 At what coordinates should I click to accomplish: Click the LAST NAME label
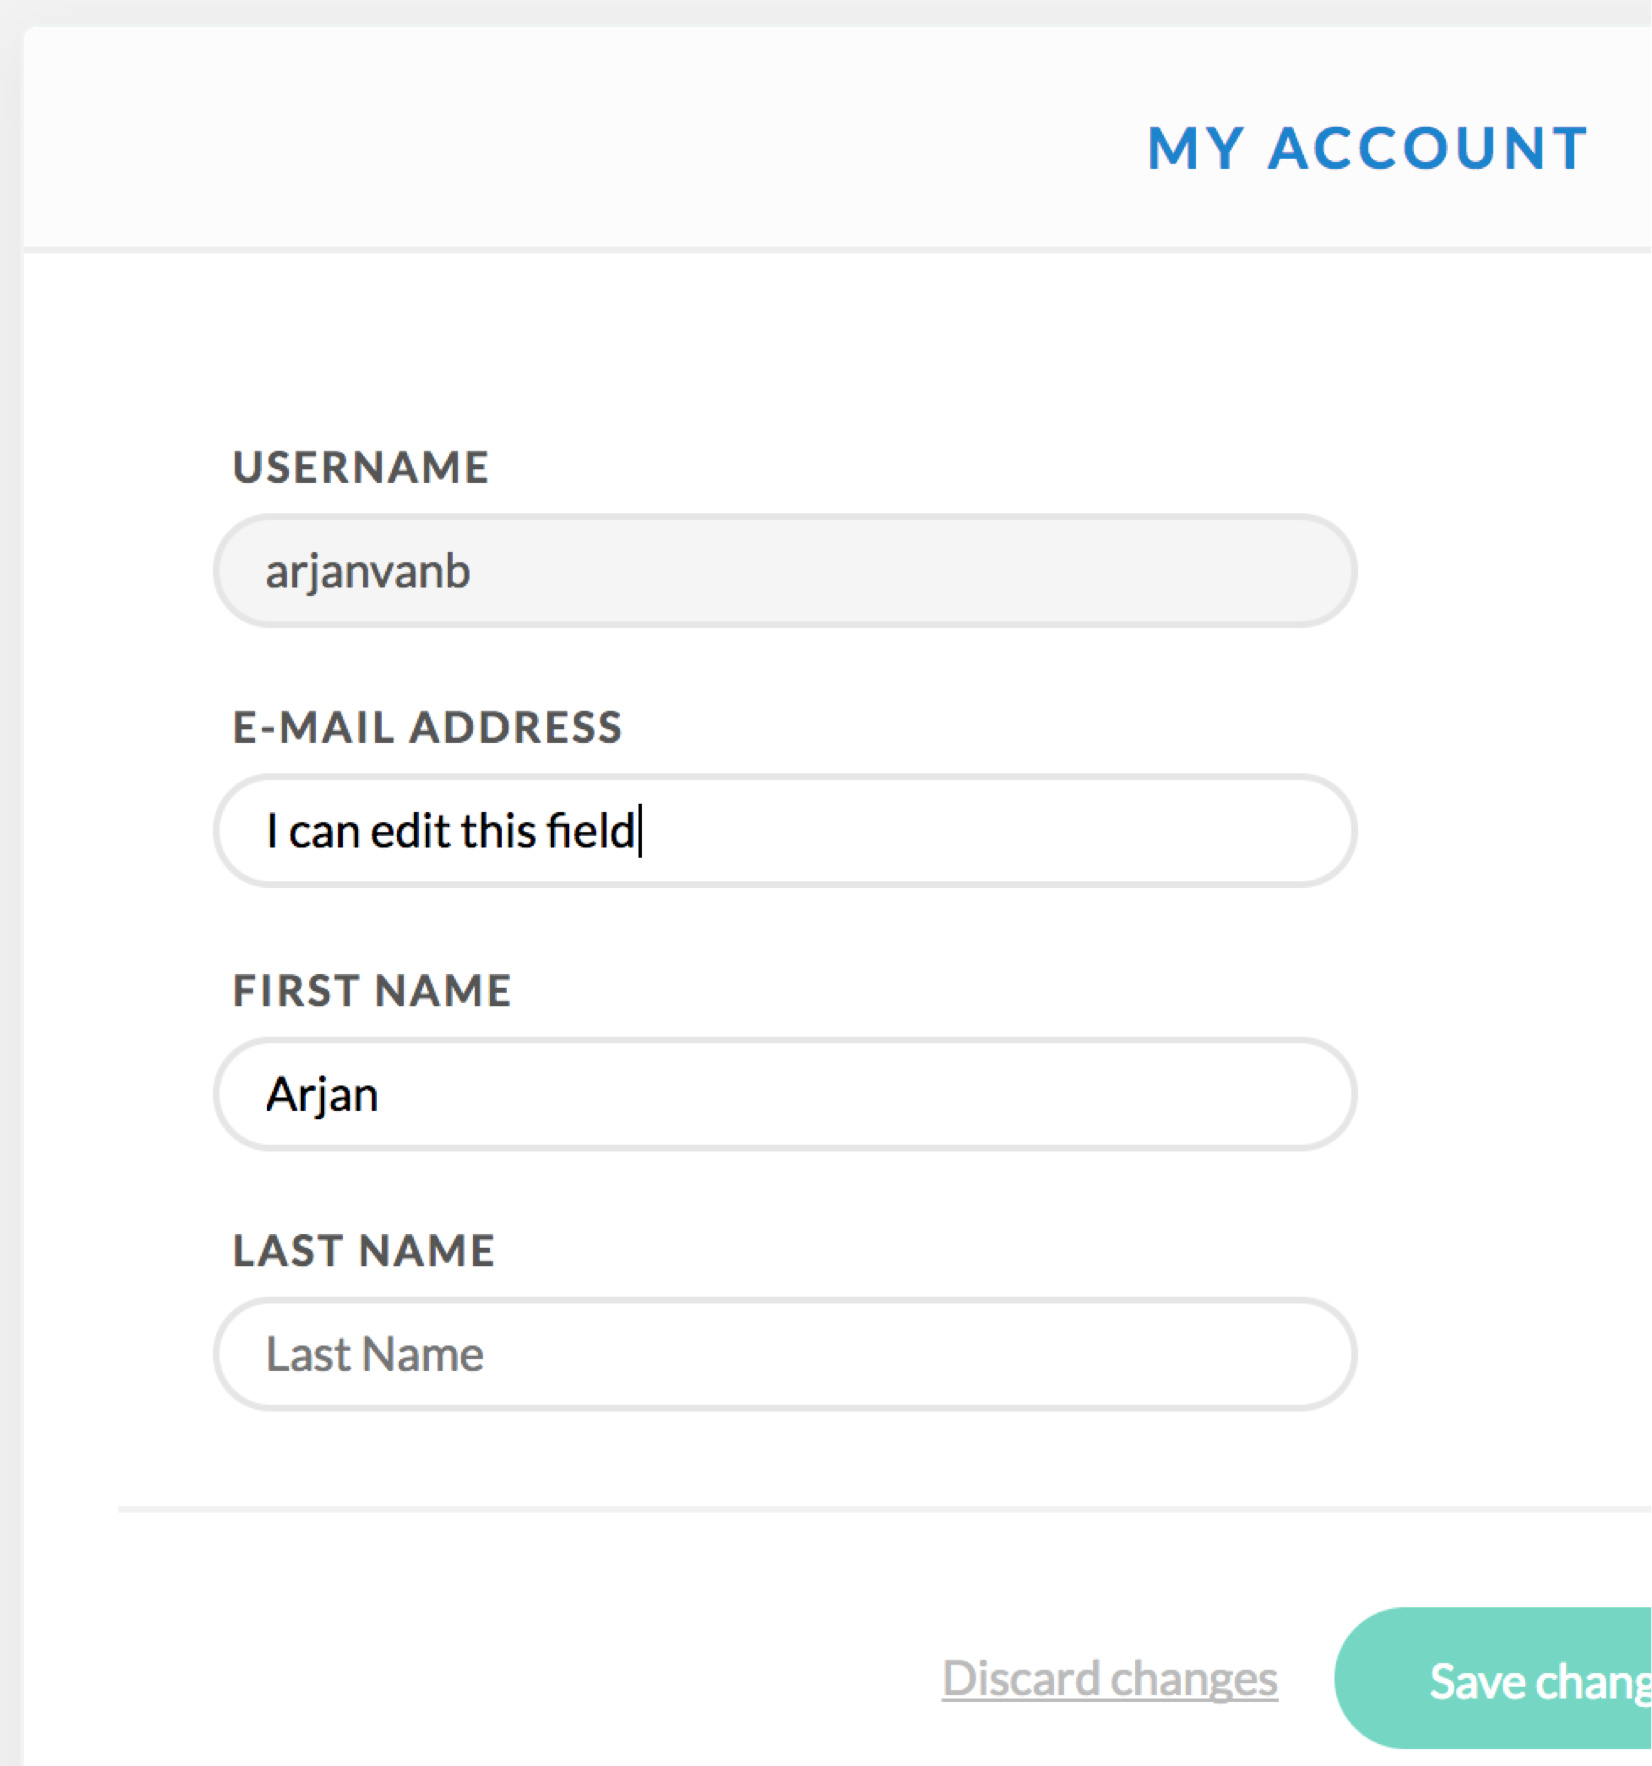click(x=364, y=1250)
